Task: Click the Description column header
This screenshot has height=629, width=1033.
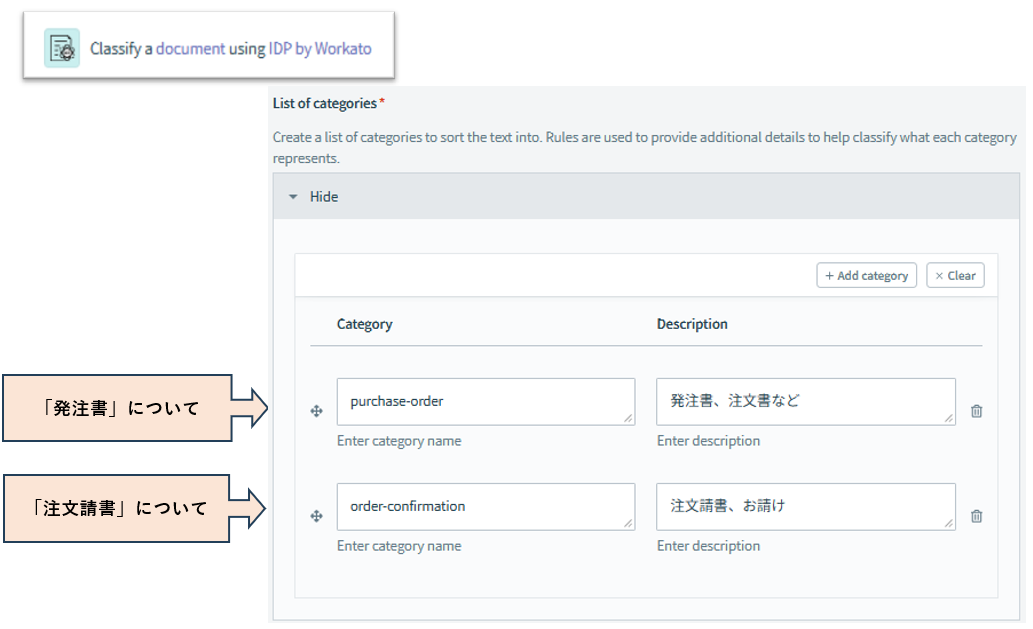Action: (x=692, y=324)
